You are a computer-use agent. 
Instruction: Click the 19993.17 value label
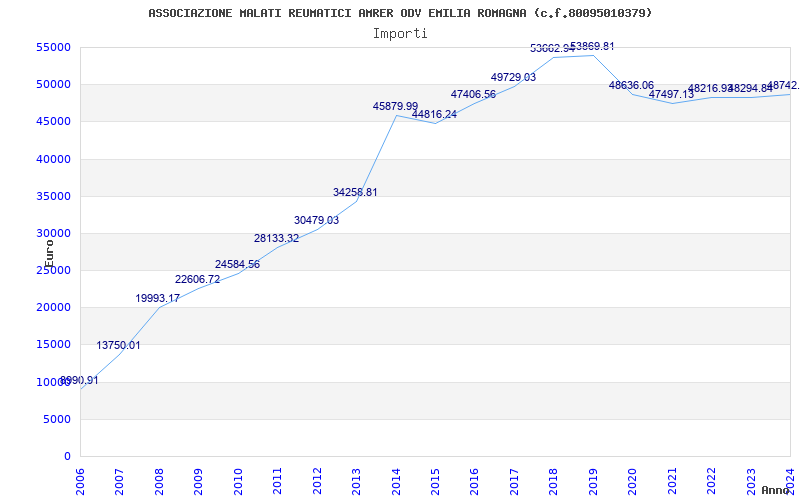pyautogui.click(x=158, y=298)
